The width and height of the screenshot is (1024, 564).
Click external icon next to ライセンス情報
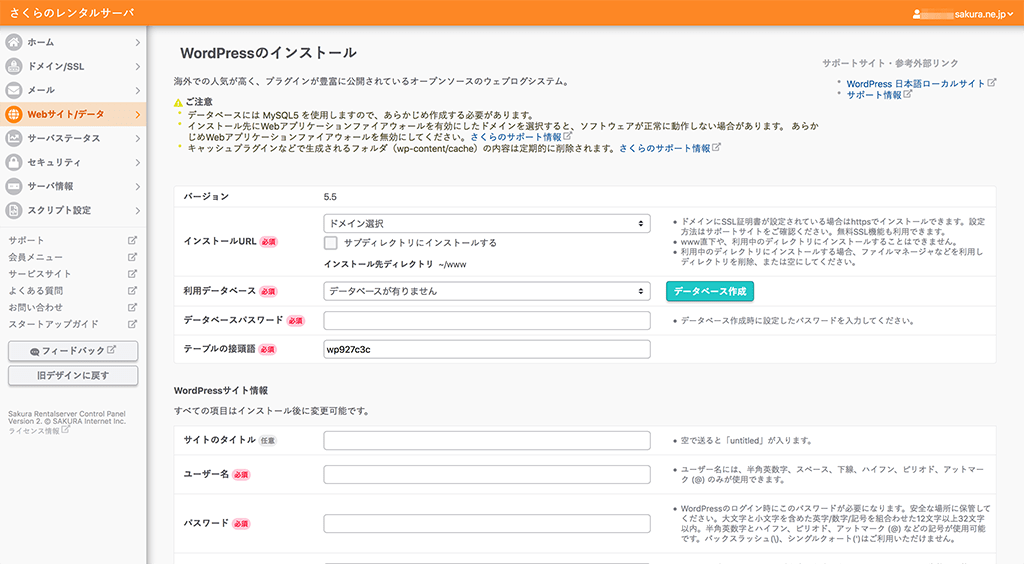[x=65, y=430]
